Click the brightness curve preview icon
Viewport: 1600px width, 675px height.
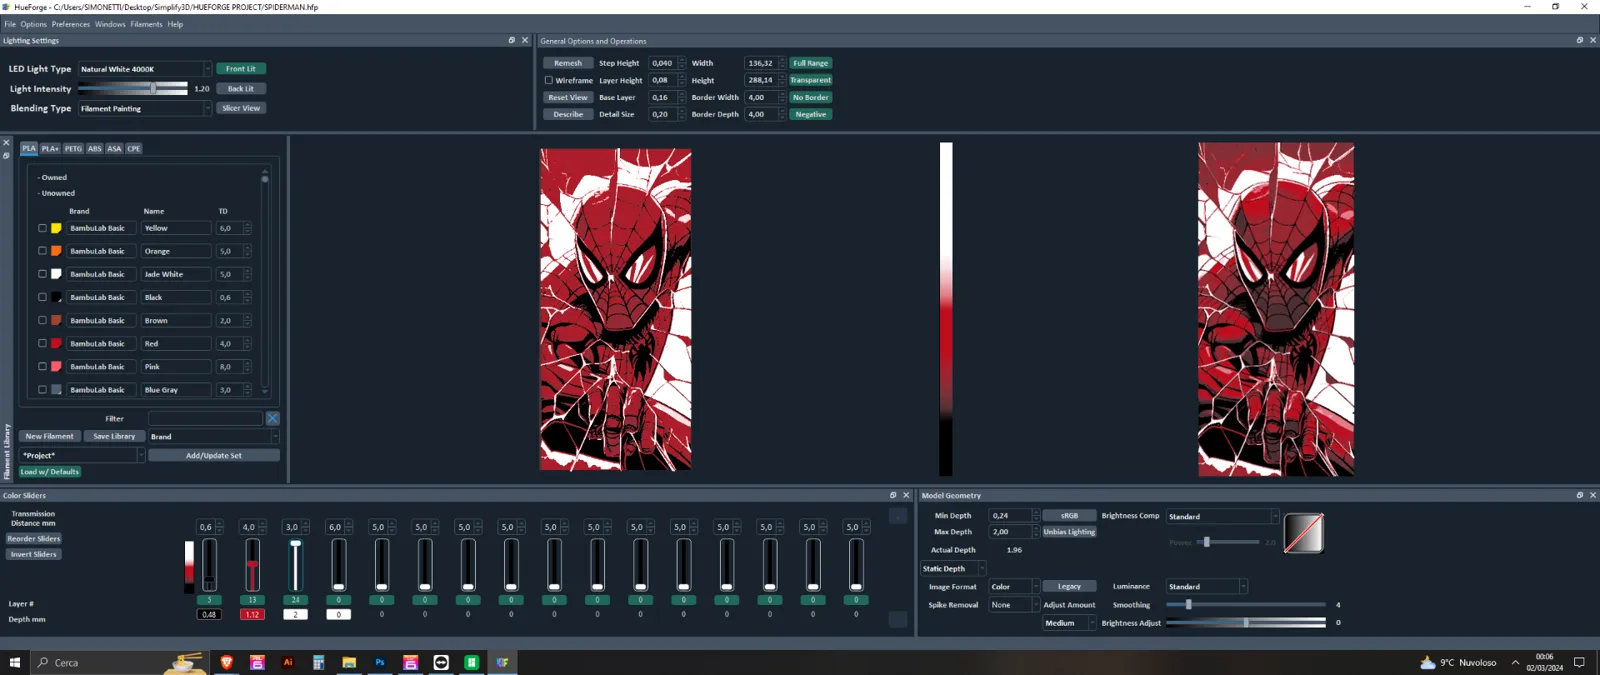coord(1303,533)
